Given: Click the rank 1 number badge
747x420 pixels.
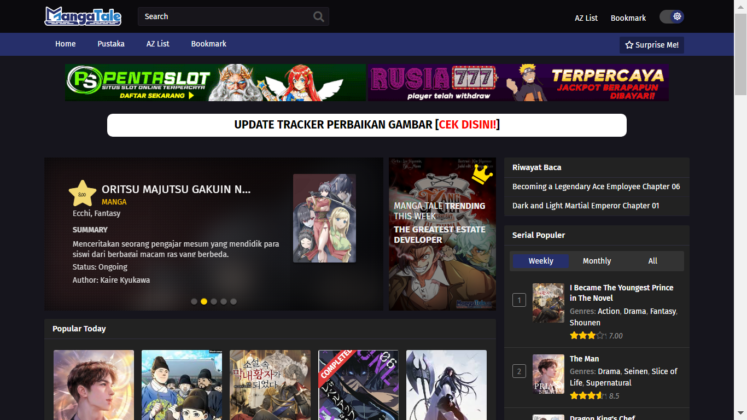Looking at the screenshot, I should pyautogui.click(x=519, y=300).
